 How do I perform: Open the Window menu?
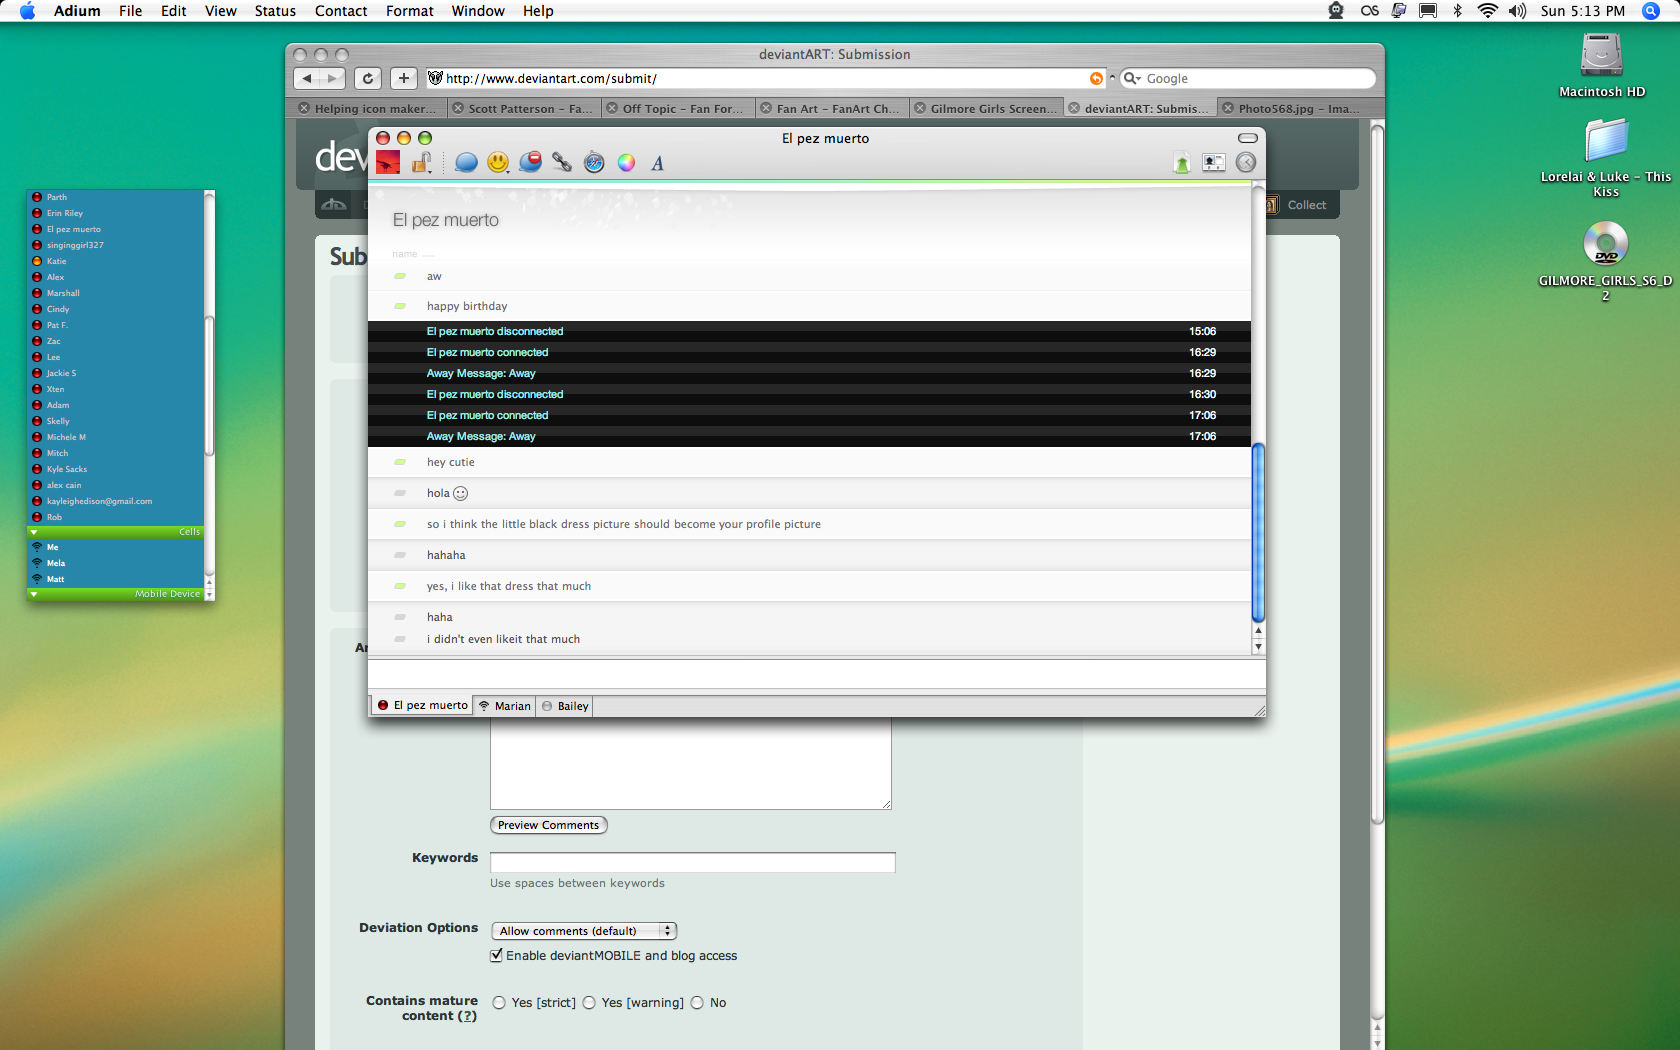click(x=478, y=11)
